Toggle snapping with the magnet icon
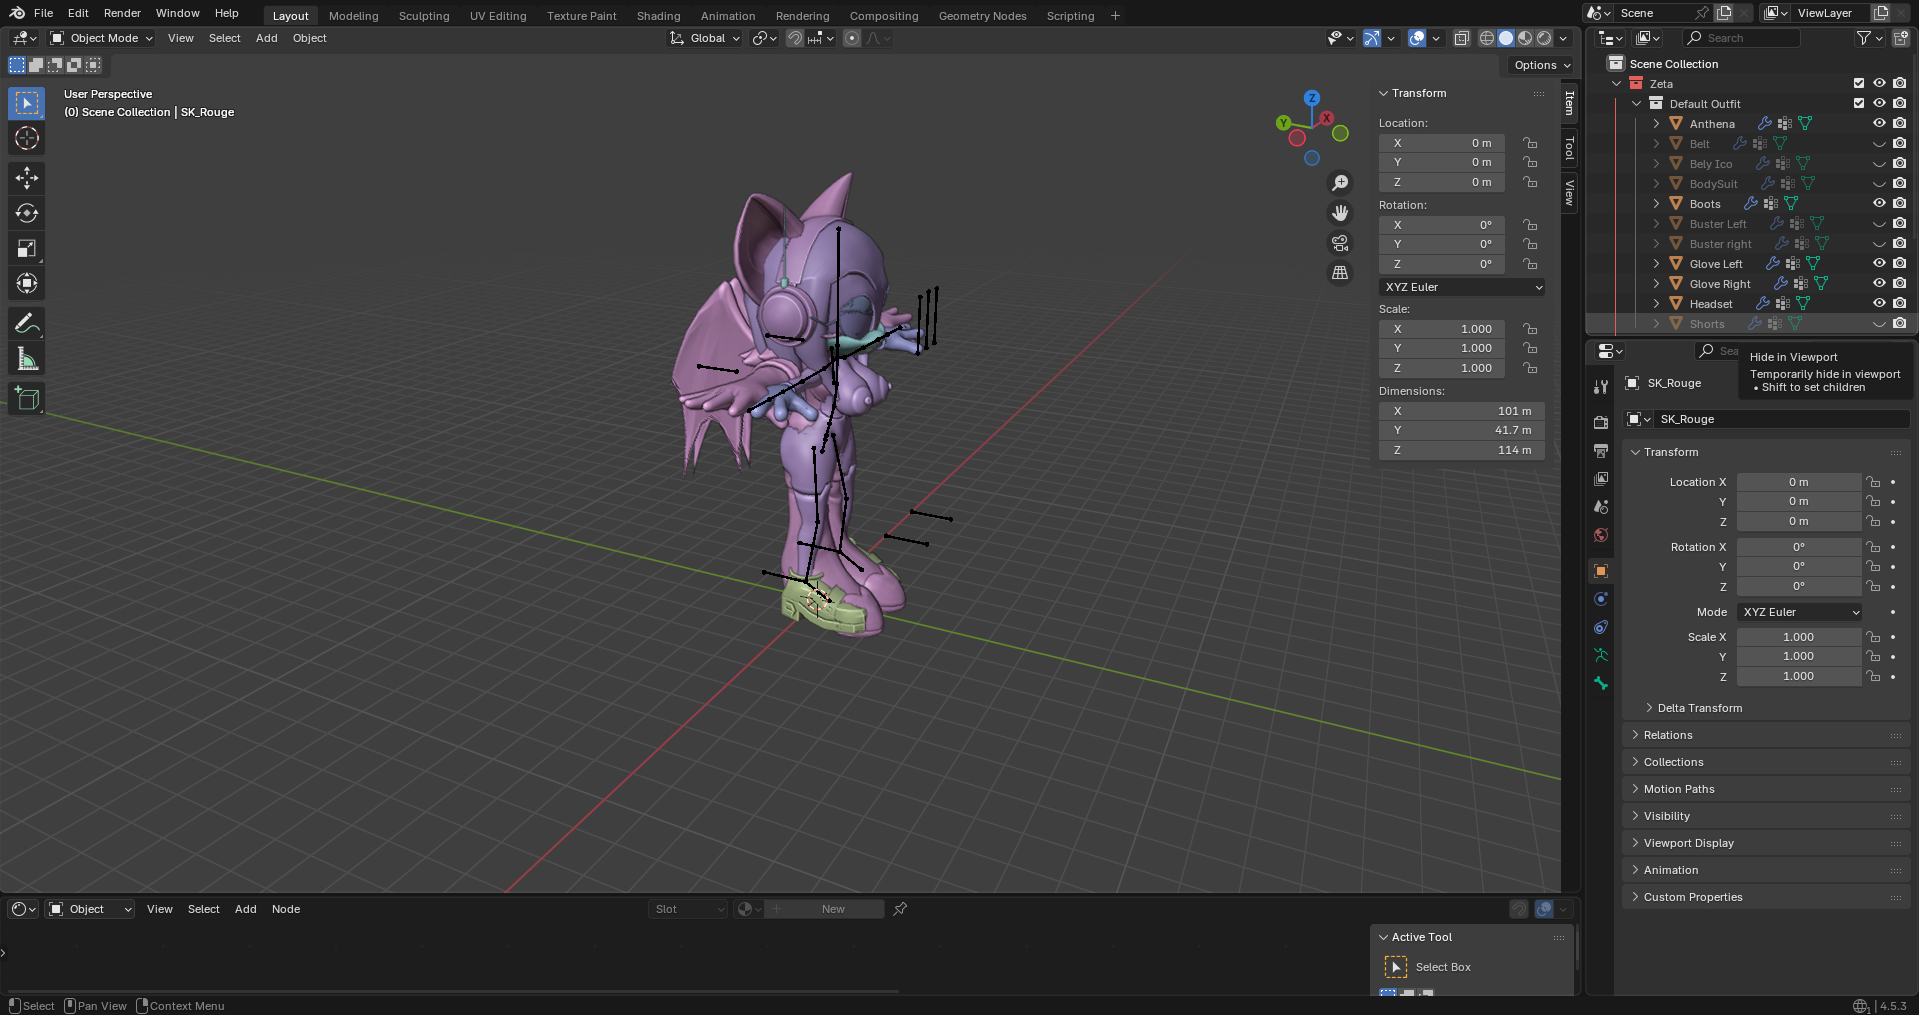This screenshot has height=1015, width=1919. pyautogui.click(x=795, y=38)
